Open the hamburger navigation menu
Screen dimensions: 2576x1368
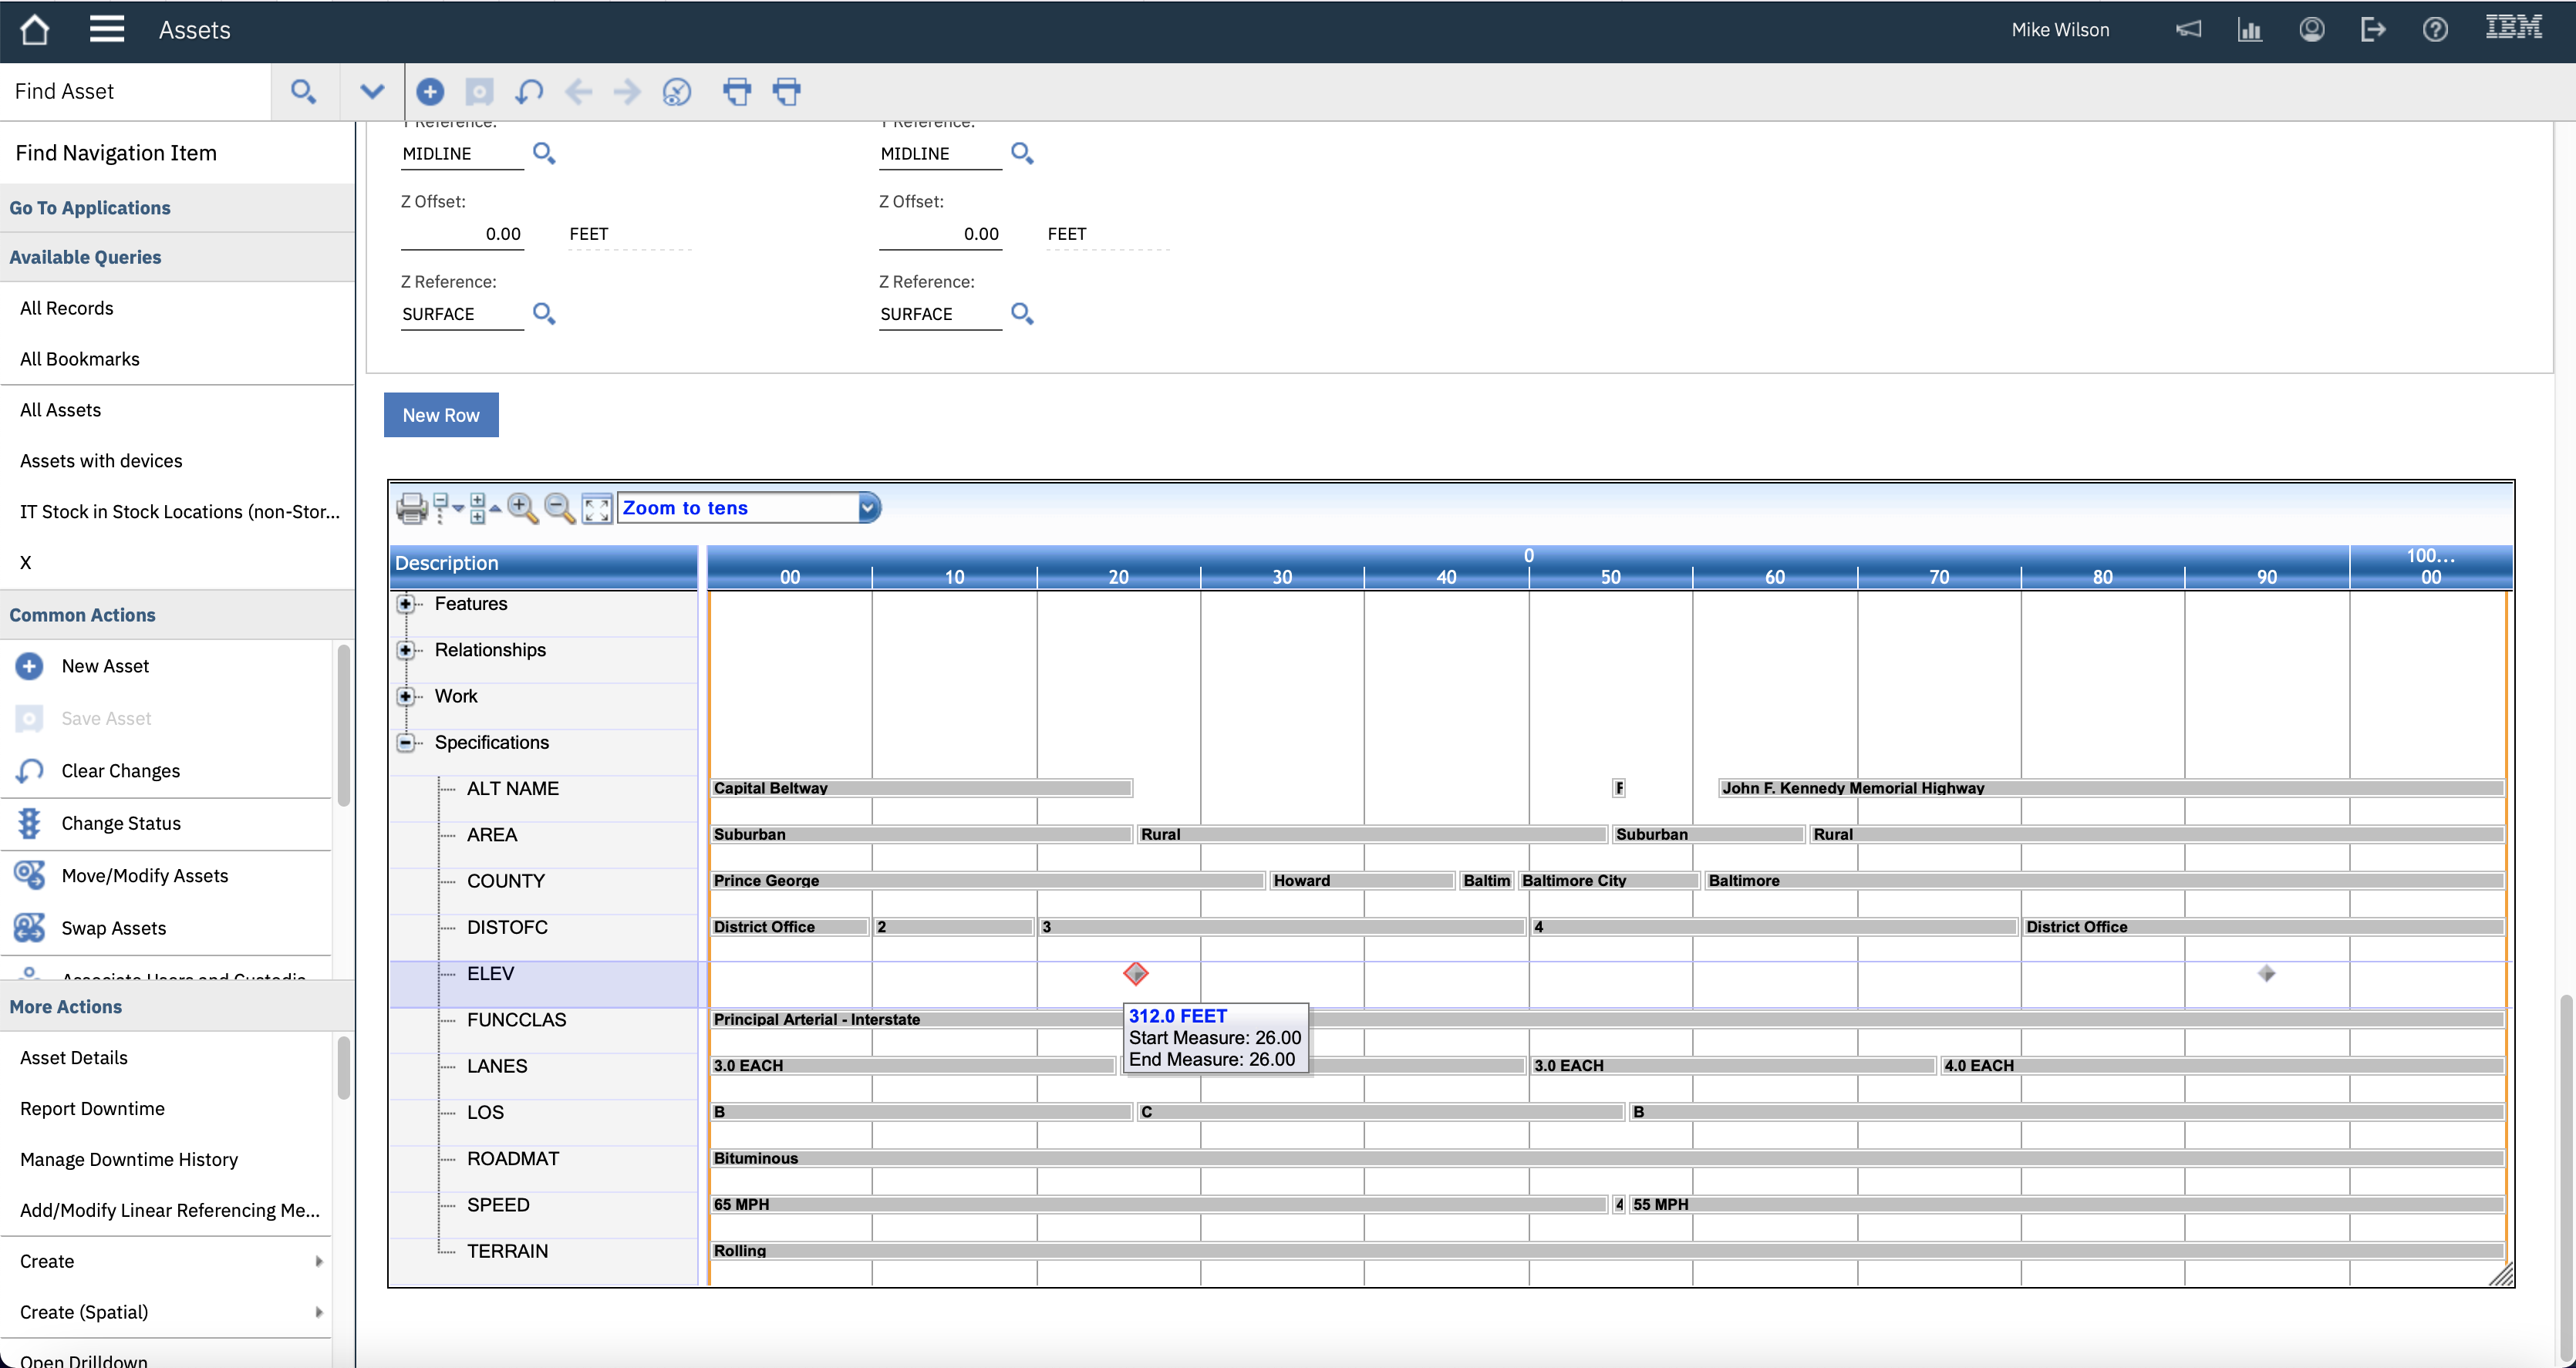tap(106, 29)
